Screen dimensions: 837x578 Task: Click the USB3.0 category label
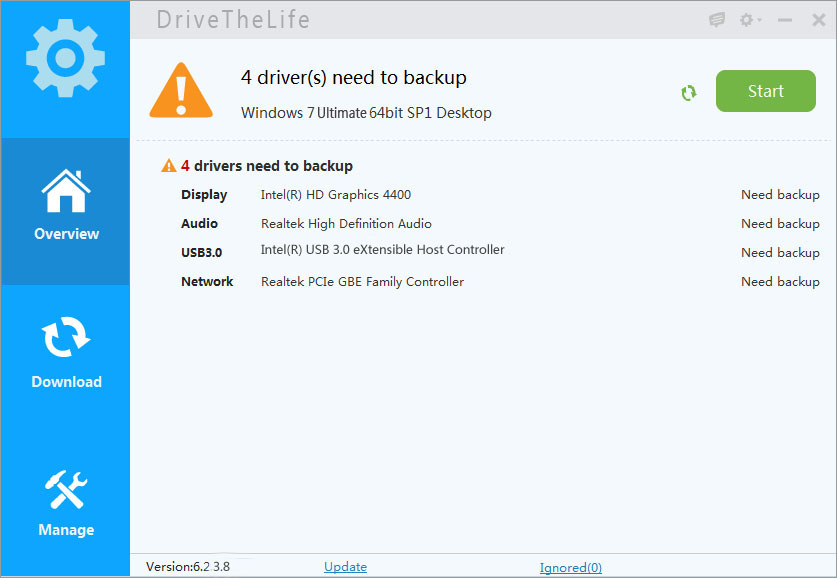tap(201, 252)
